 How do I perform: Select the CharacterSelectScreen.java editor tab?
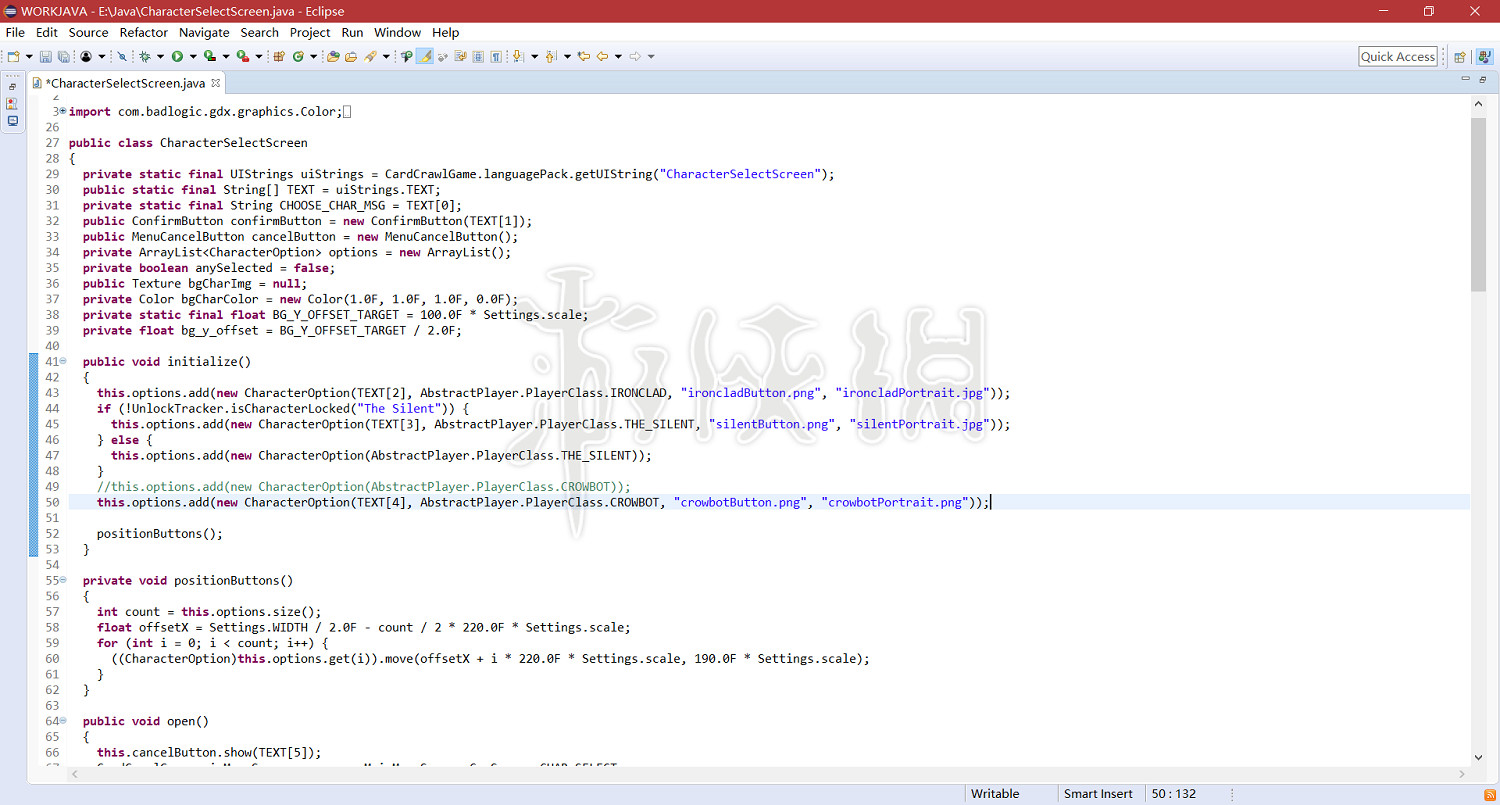click(x=125, y=83)
